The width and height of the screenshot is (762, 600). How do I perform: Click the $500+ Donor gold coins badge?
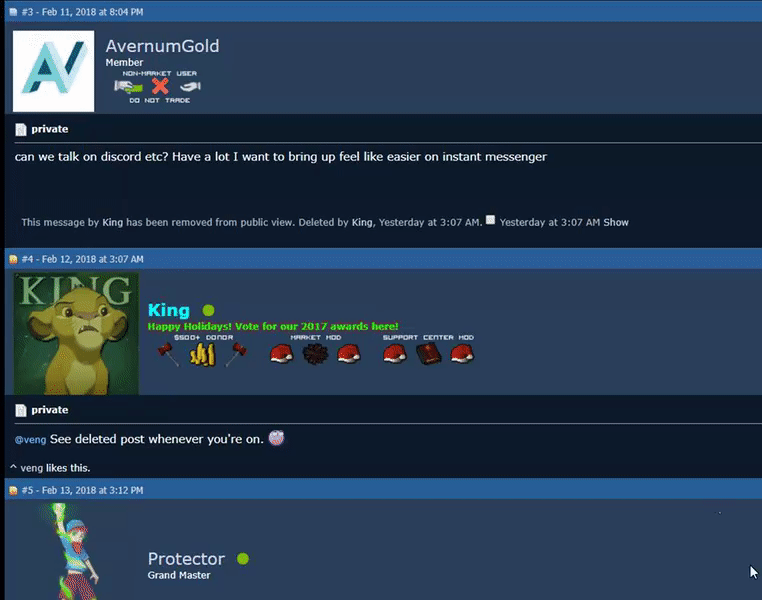point(203,354)
